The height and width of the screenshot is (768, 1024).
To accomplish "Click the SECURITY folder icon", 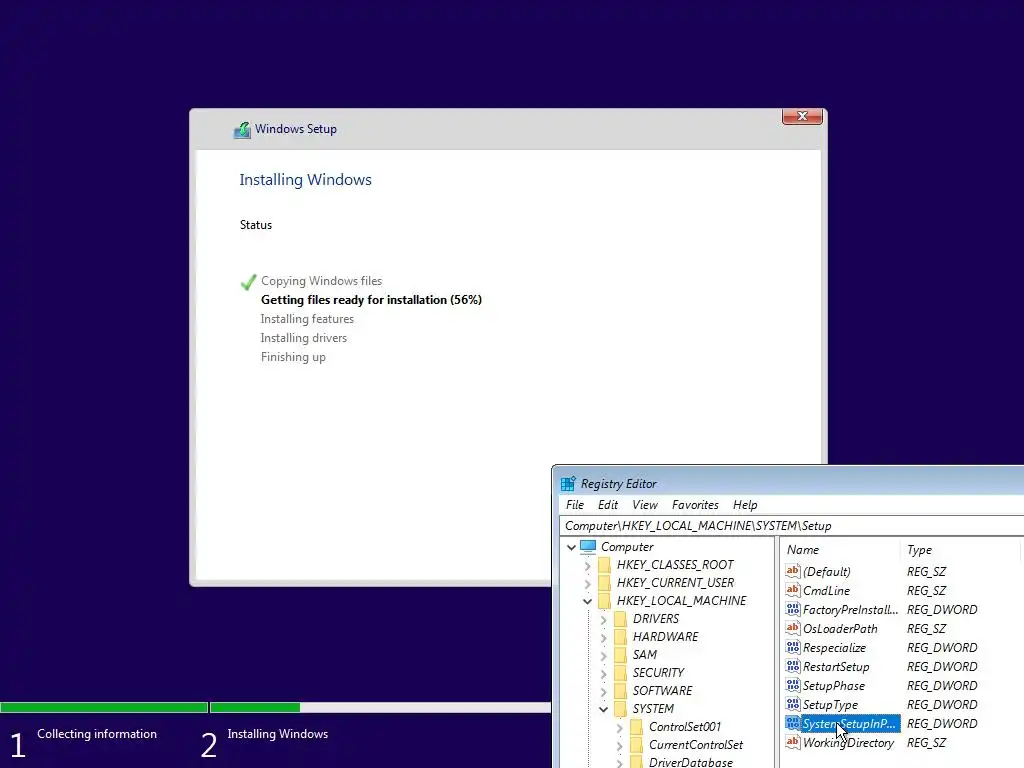I will 620,673.
